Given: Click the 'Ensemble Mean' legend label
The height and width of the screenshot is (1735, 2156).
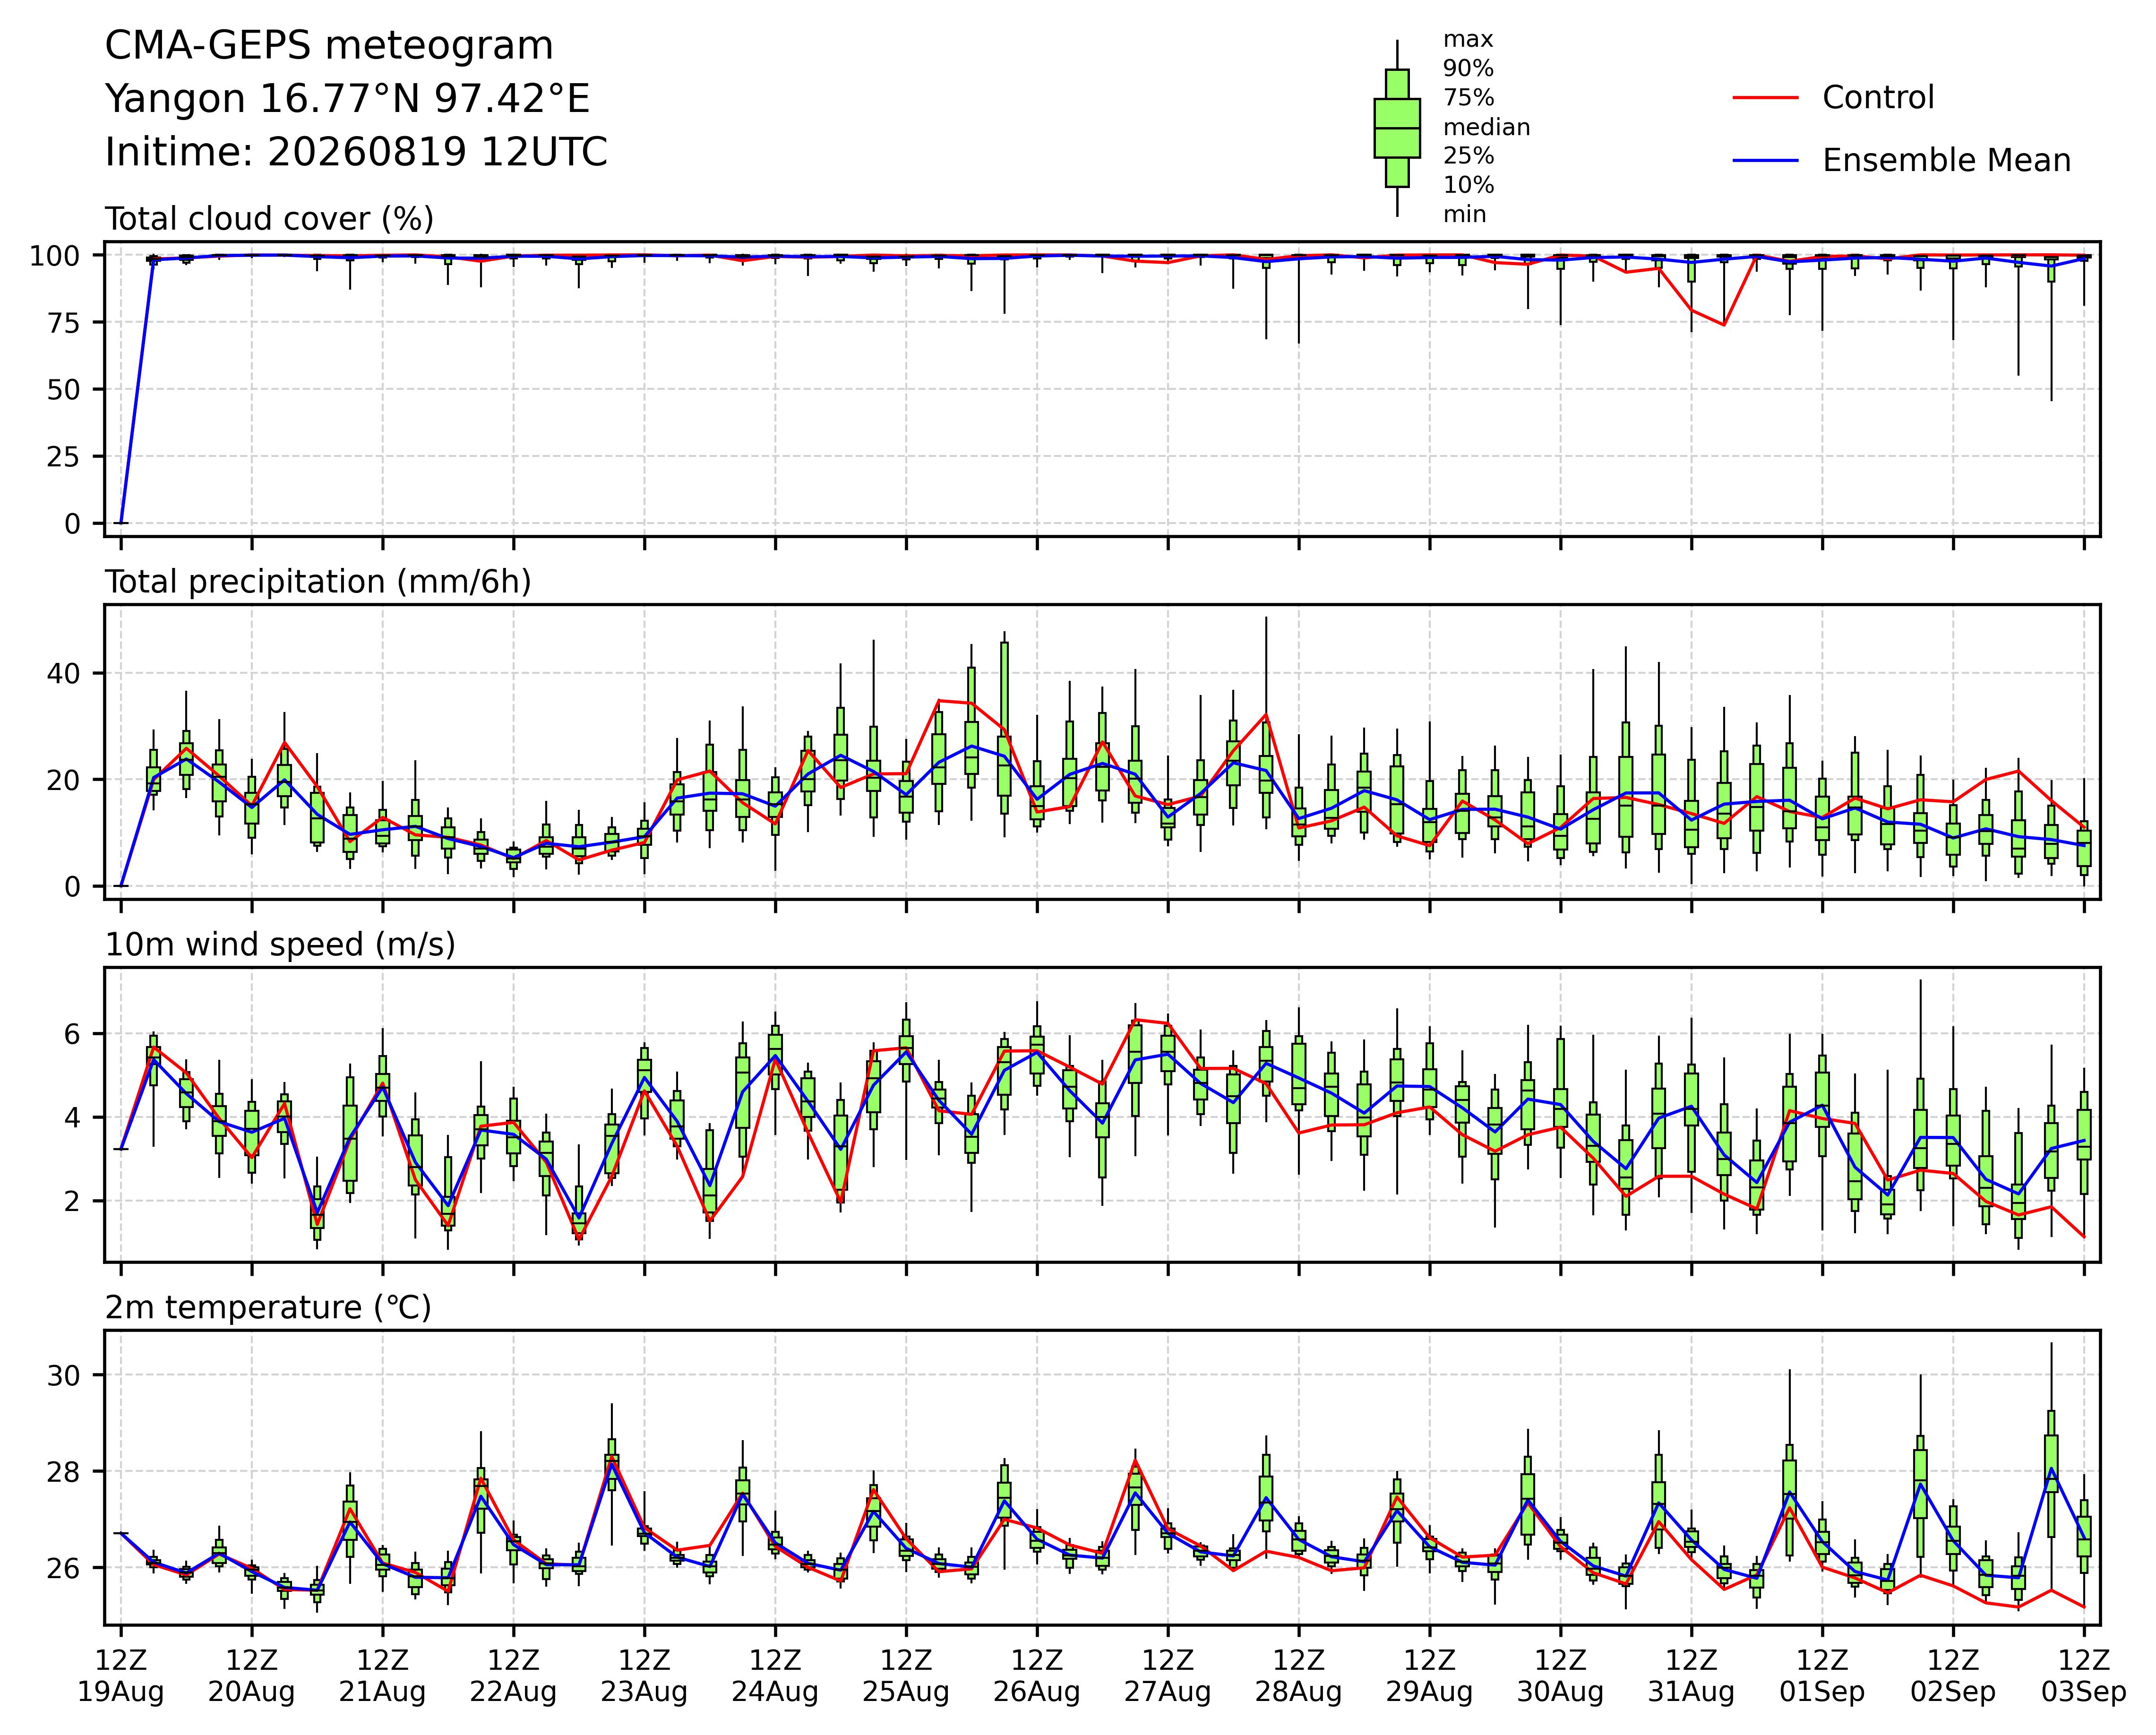Looking at the screenshot, I should [1946, 161].
